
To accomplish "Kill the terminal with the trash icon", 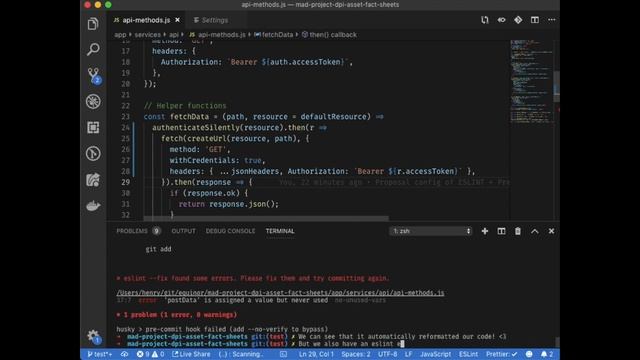I will (x=518, y=231).
